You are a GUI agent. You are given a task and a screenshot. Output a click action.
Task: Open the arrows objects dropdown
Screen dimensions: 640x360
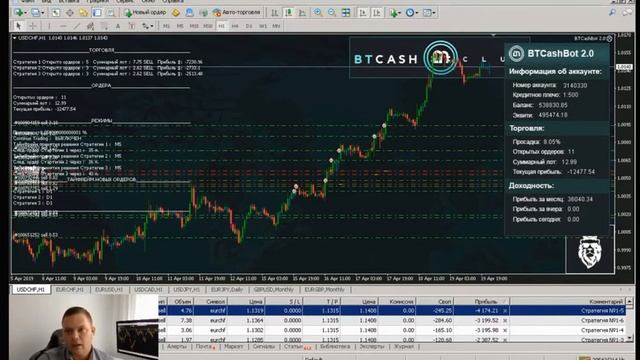pos(147,26)
